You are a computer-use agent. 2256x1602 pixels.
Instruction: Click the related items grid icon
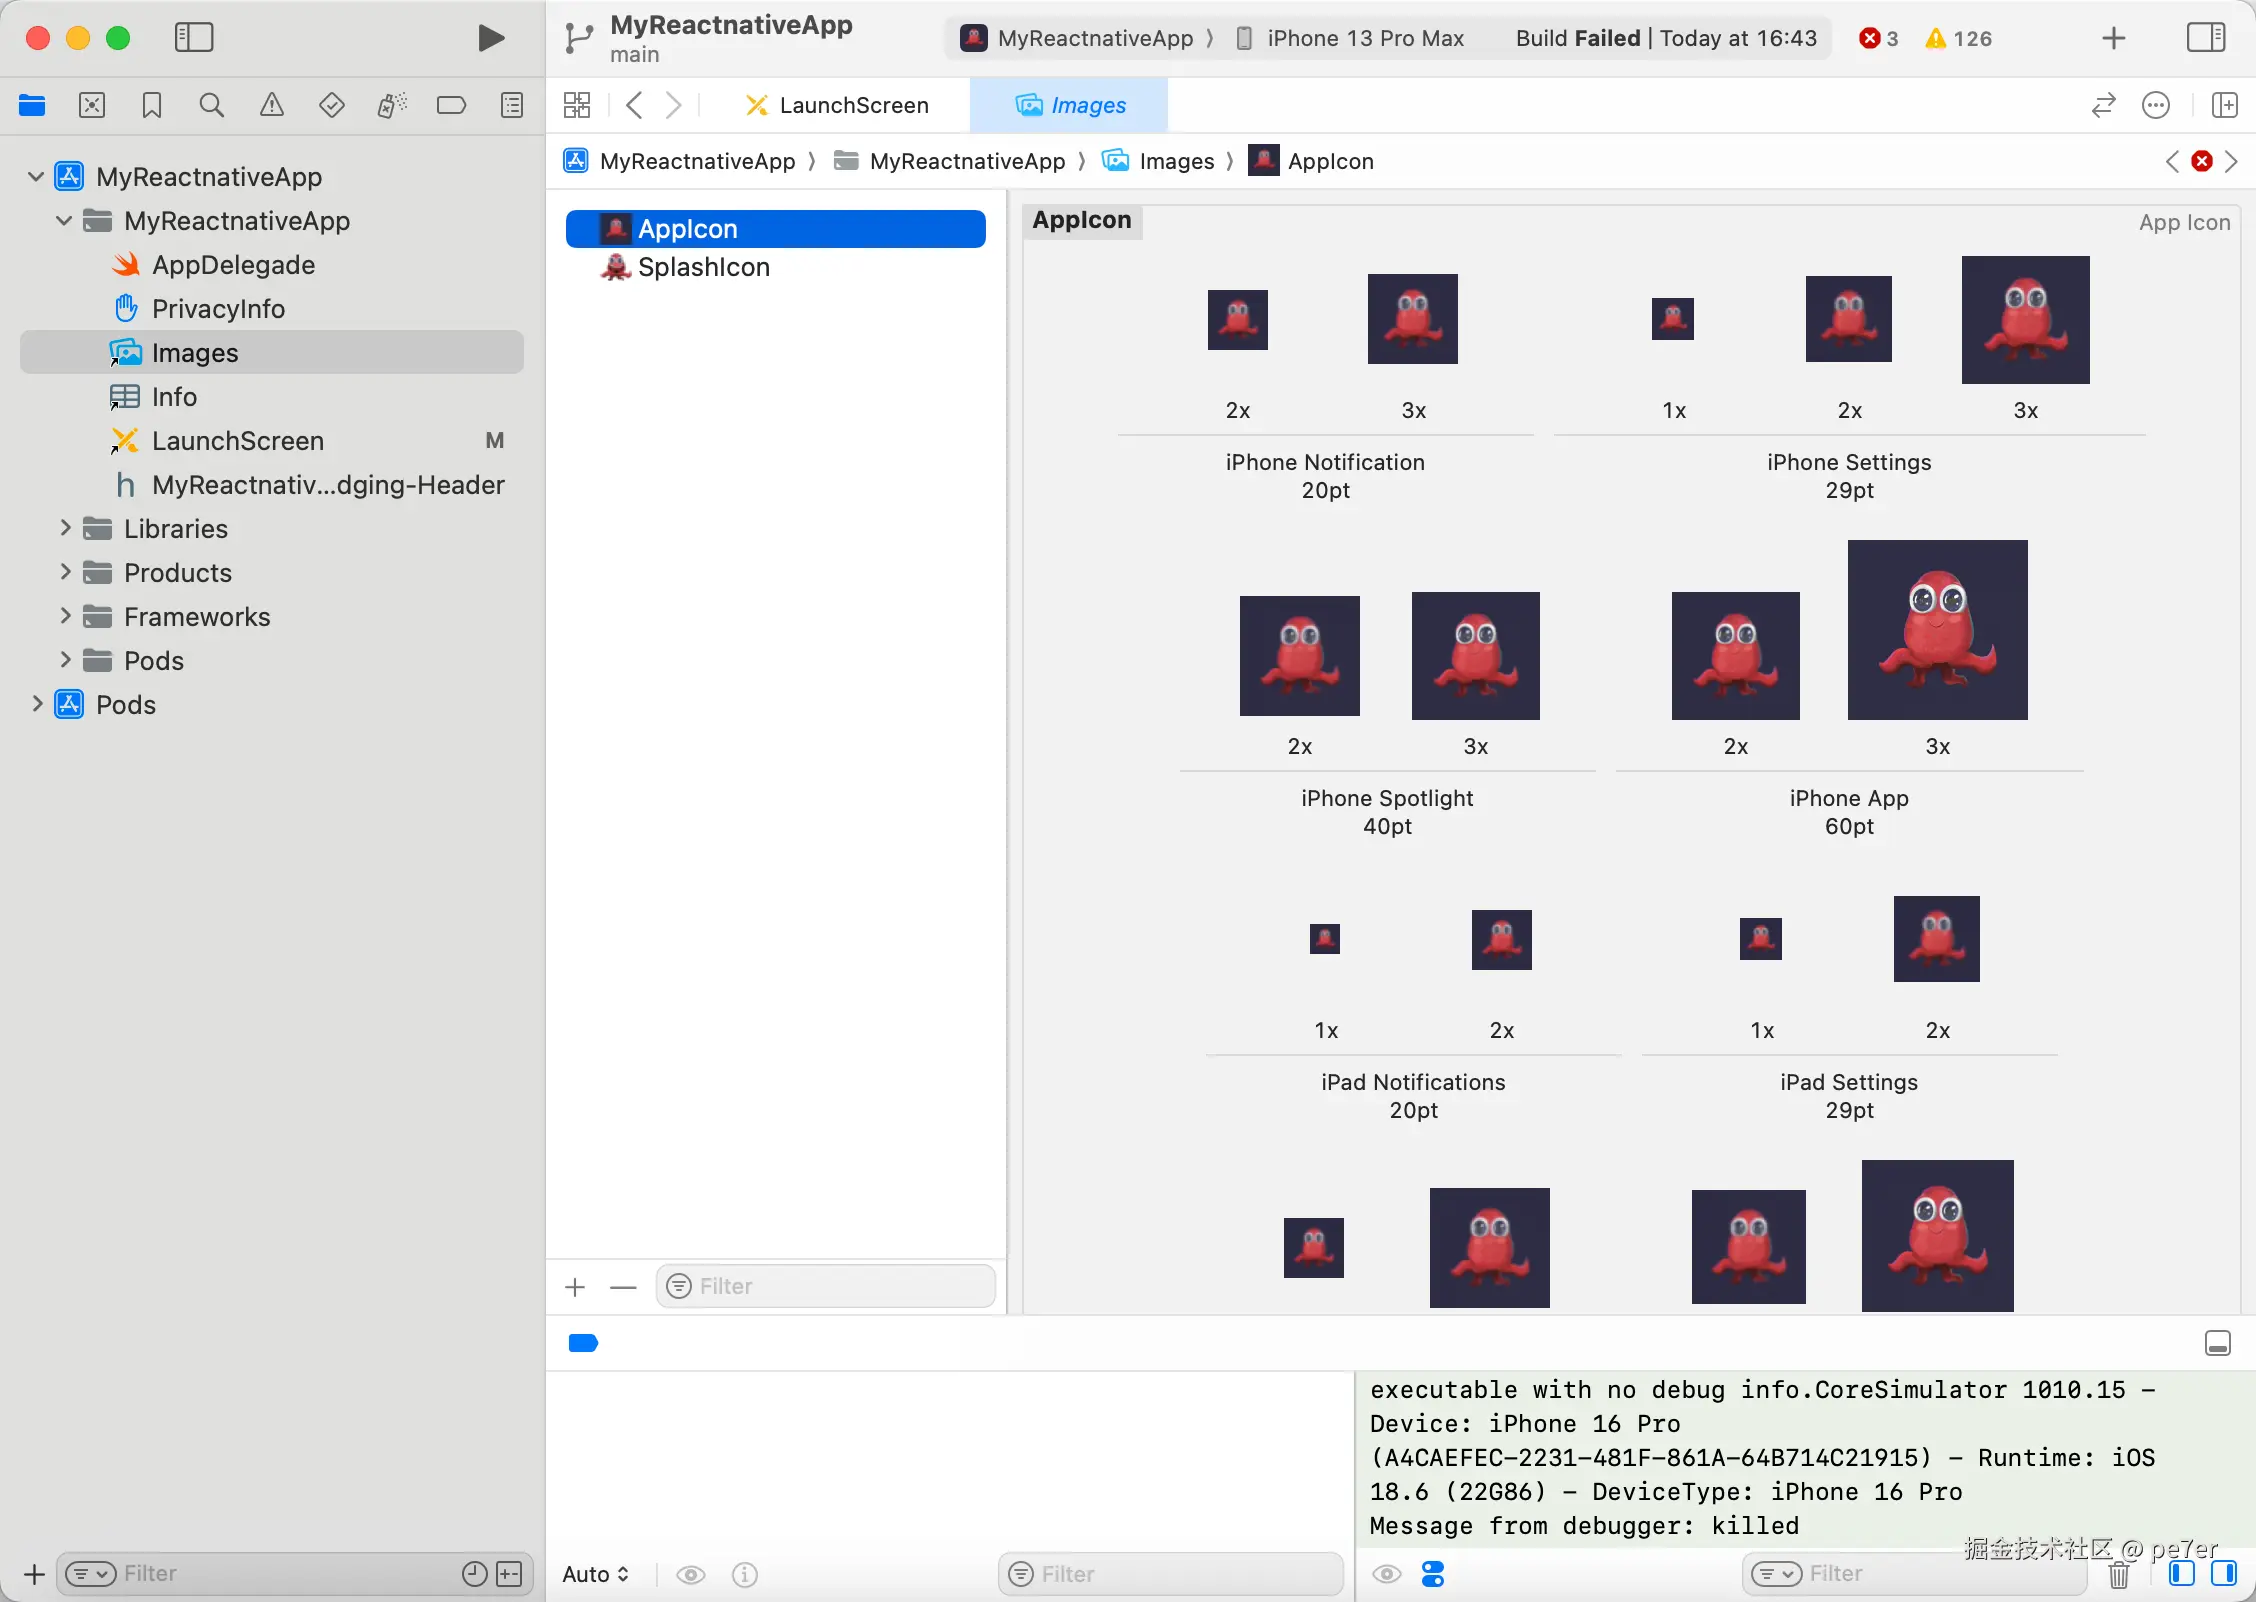coord(577,105)
